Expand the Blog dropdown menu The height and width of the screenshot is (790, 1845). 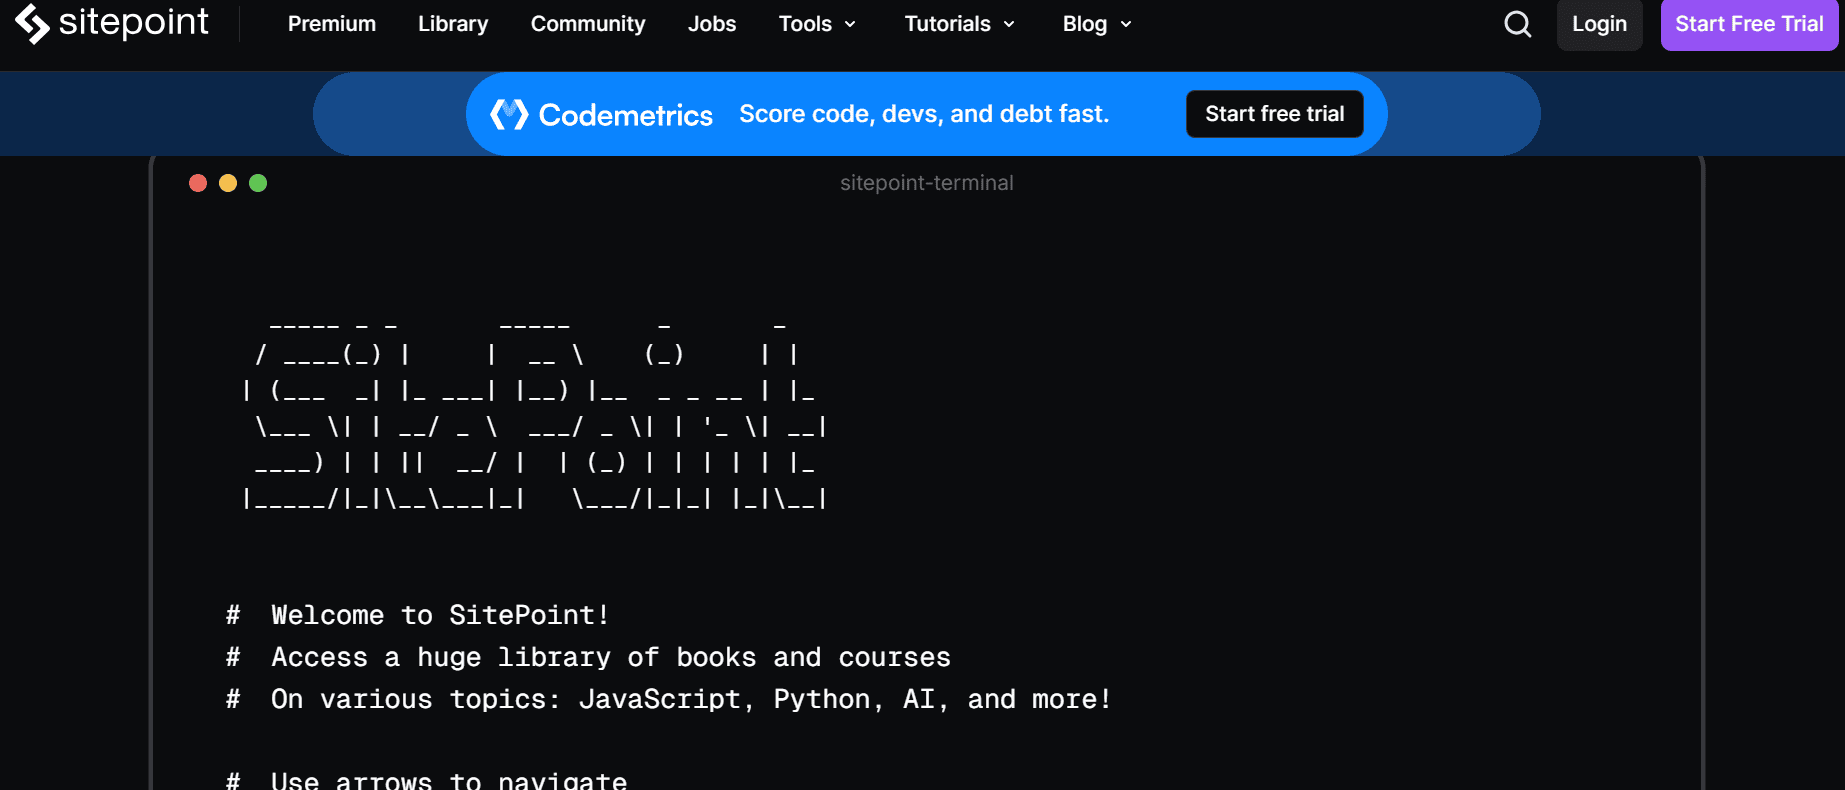click(1097, 24)
